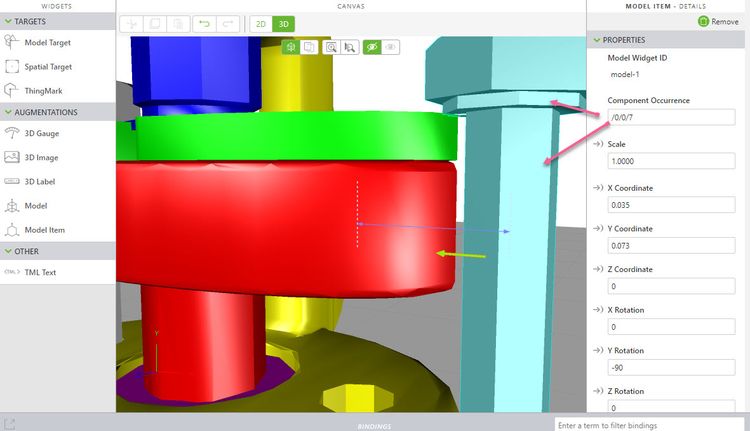Viewport: 750px width, 431px height.
Task: Click the mate/align components icon
Action: pos(309,47)
